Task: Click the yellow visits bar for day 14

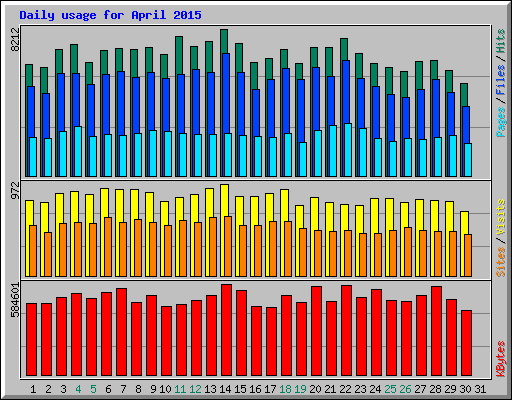Action: (x=224, y=200)
